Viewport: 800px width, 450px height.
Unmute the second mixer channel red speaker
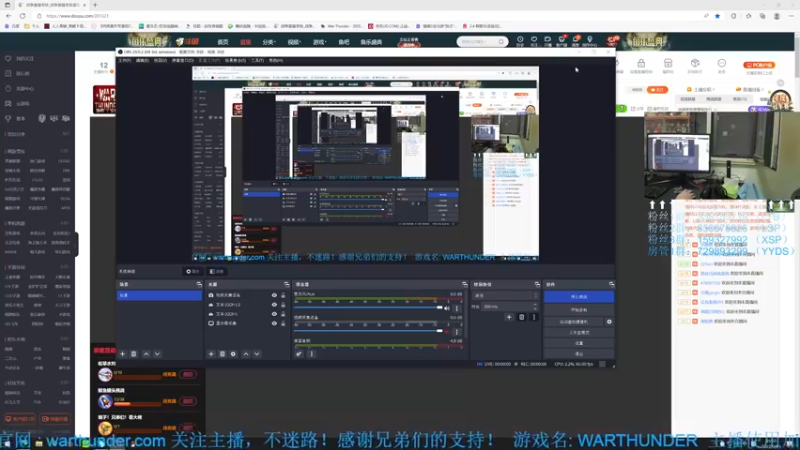[447, 332]
